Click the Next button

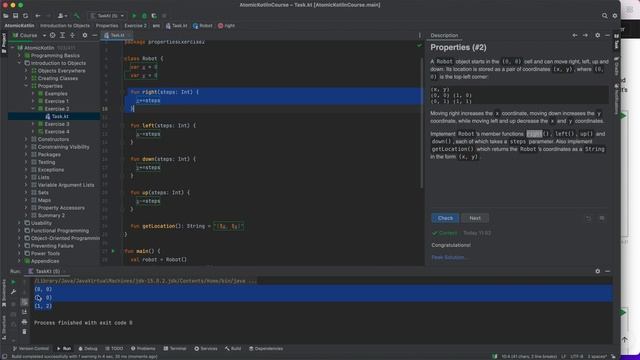[475, 218]
